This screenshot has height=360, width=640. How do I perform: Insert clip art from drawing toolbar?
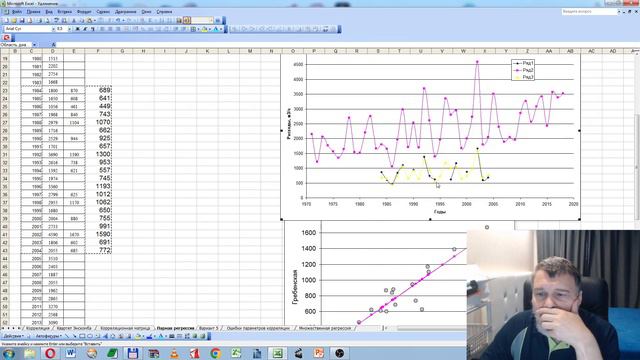point(120,336)
